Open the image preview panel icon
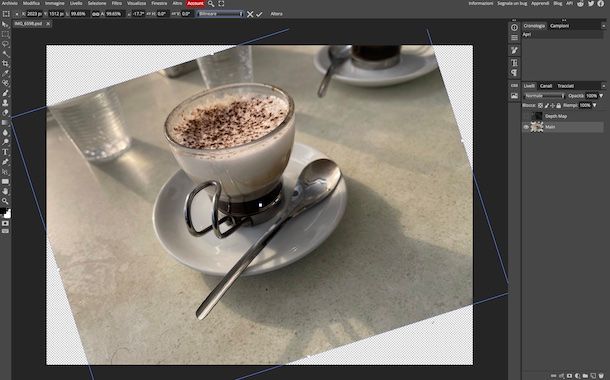The image size is (610, 380). [x=514, y=96]
